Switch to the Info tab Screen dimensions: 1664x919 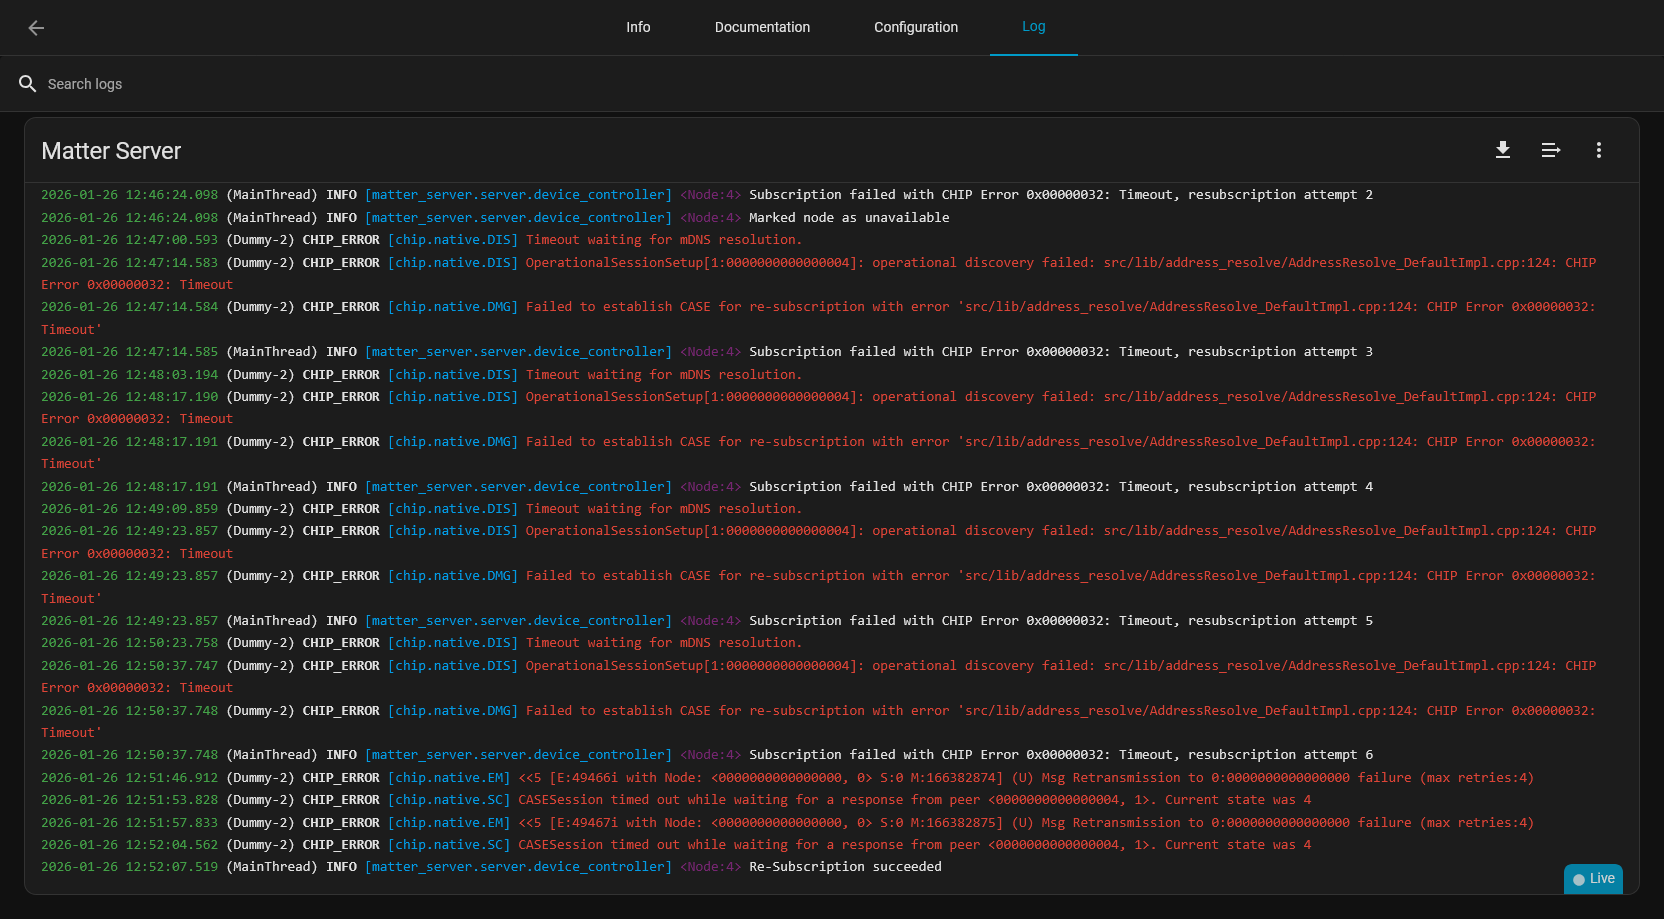click(638, 27)
